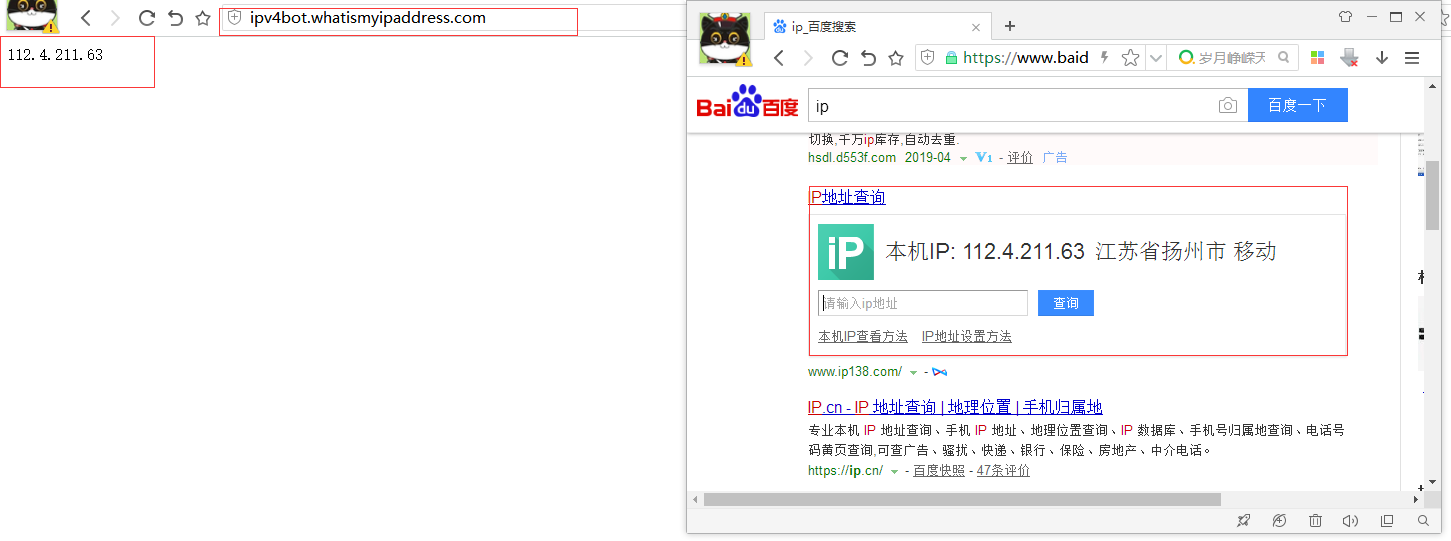1451x541 pixels.
Task: Expand arrow beside hsdl.d553f.com 2019-04
Action: [963, 158]
